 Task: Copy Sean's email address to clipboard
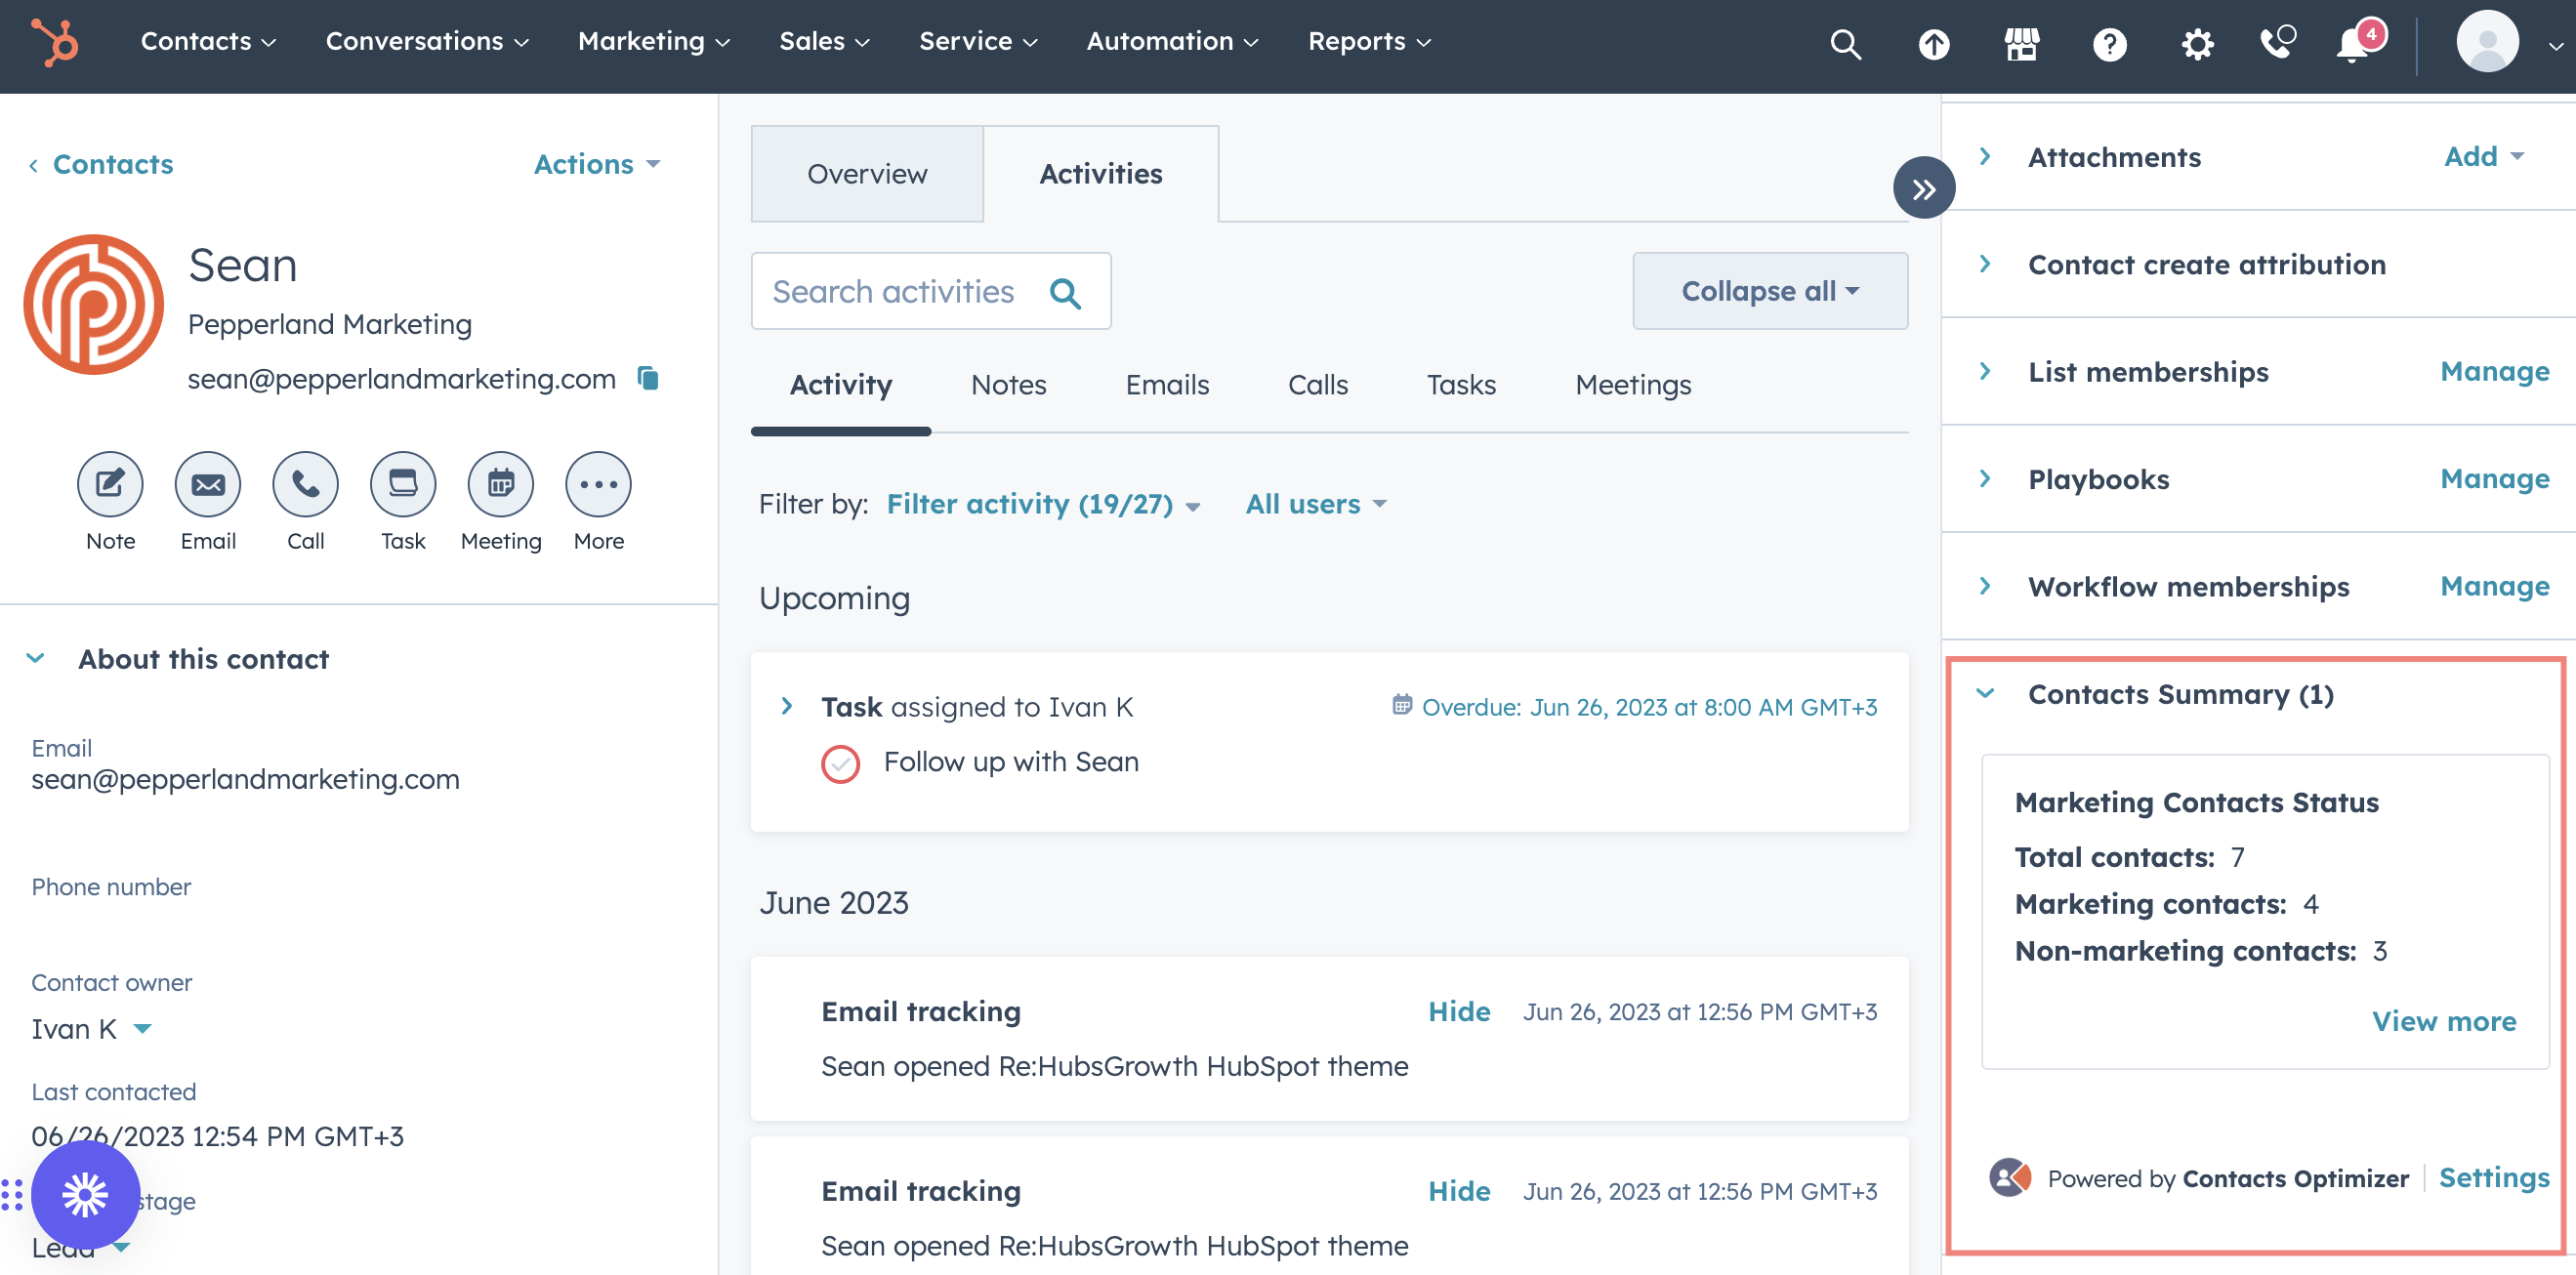click(648, 378)
